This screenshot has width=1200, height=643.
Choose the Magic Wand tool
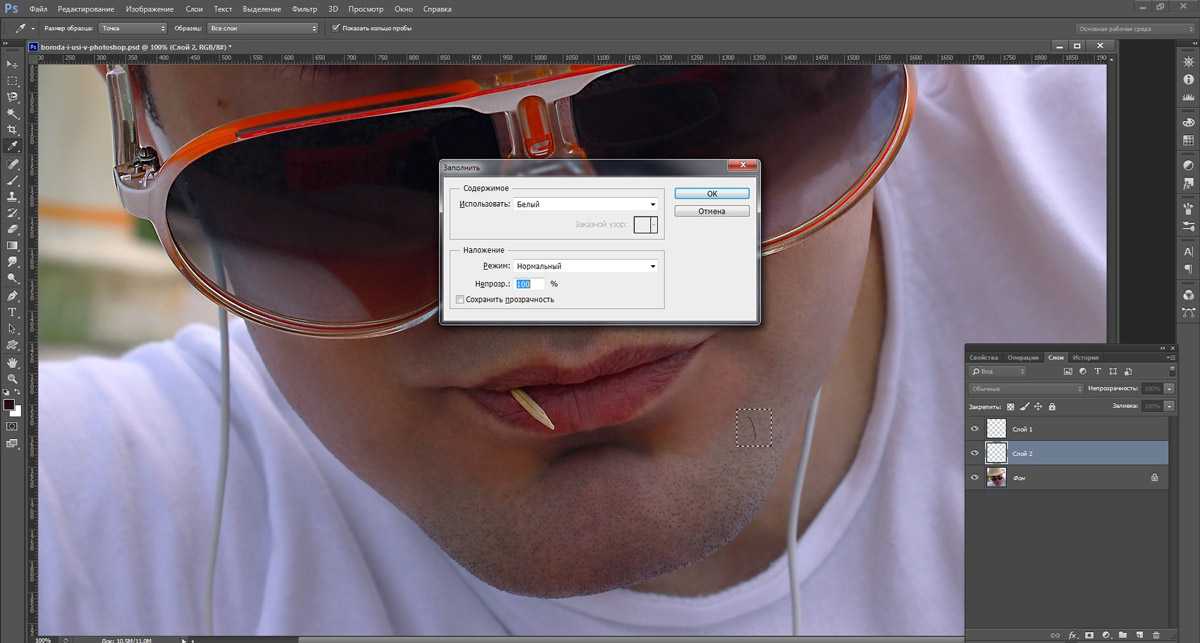point(13,113)
